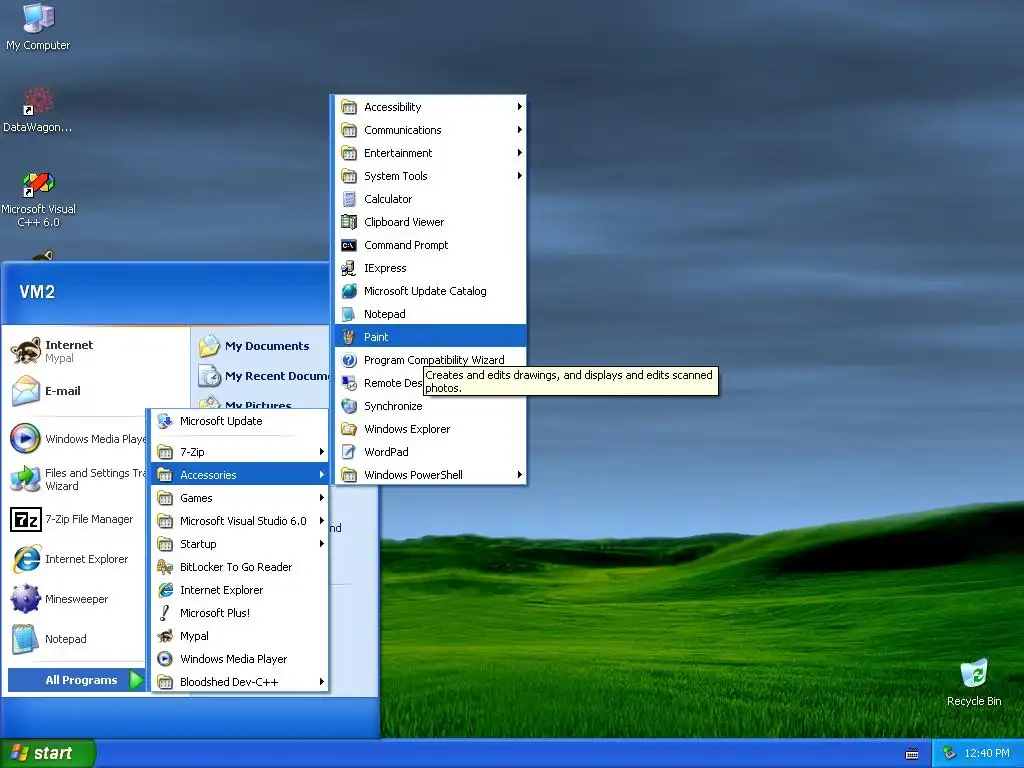Expand the Windows PowerShell submenu arrow
This screenshot has width=1024, height=768.
coord(519,475)
